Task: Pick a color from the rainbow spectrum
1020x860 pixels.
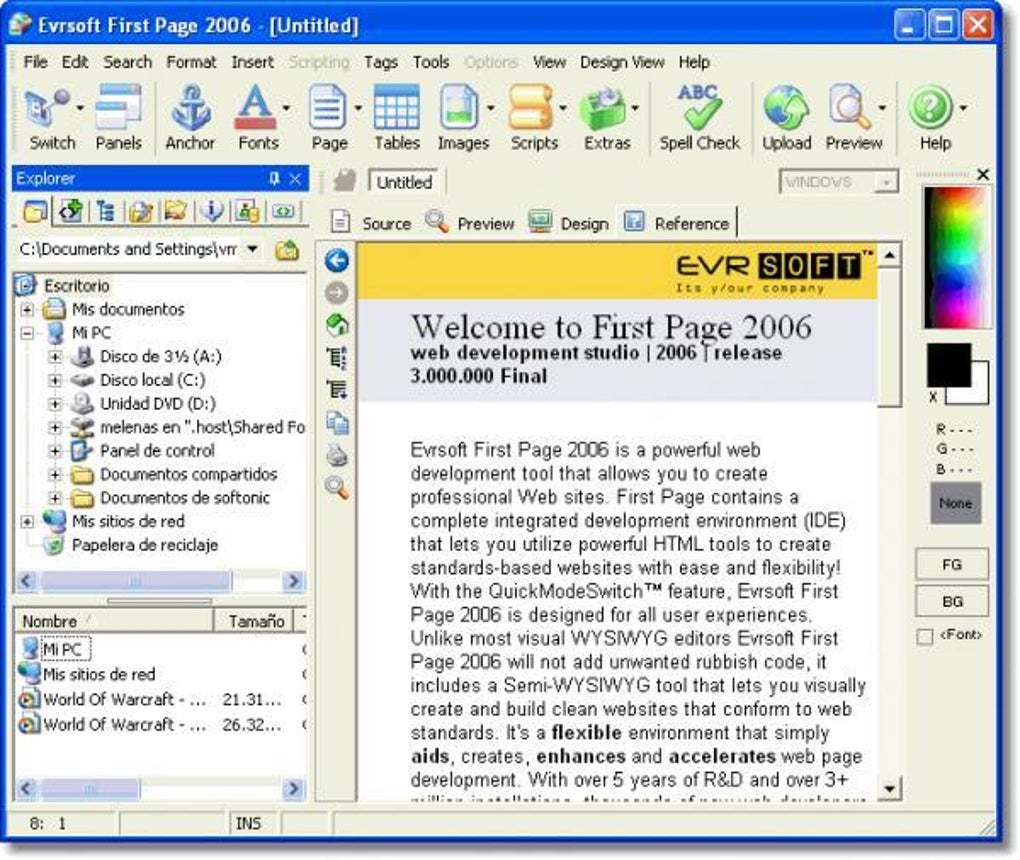Action: pos(956,258)
